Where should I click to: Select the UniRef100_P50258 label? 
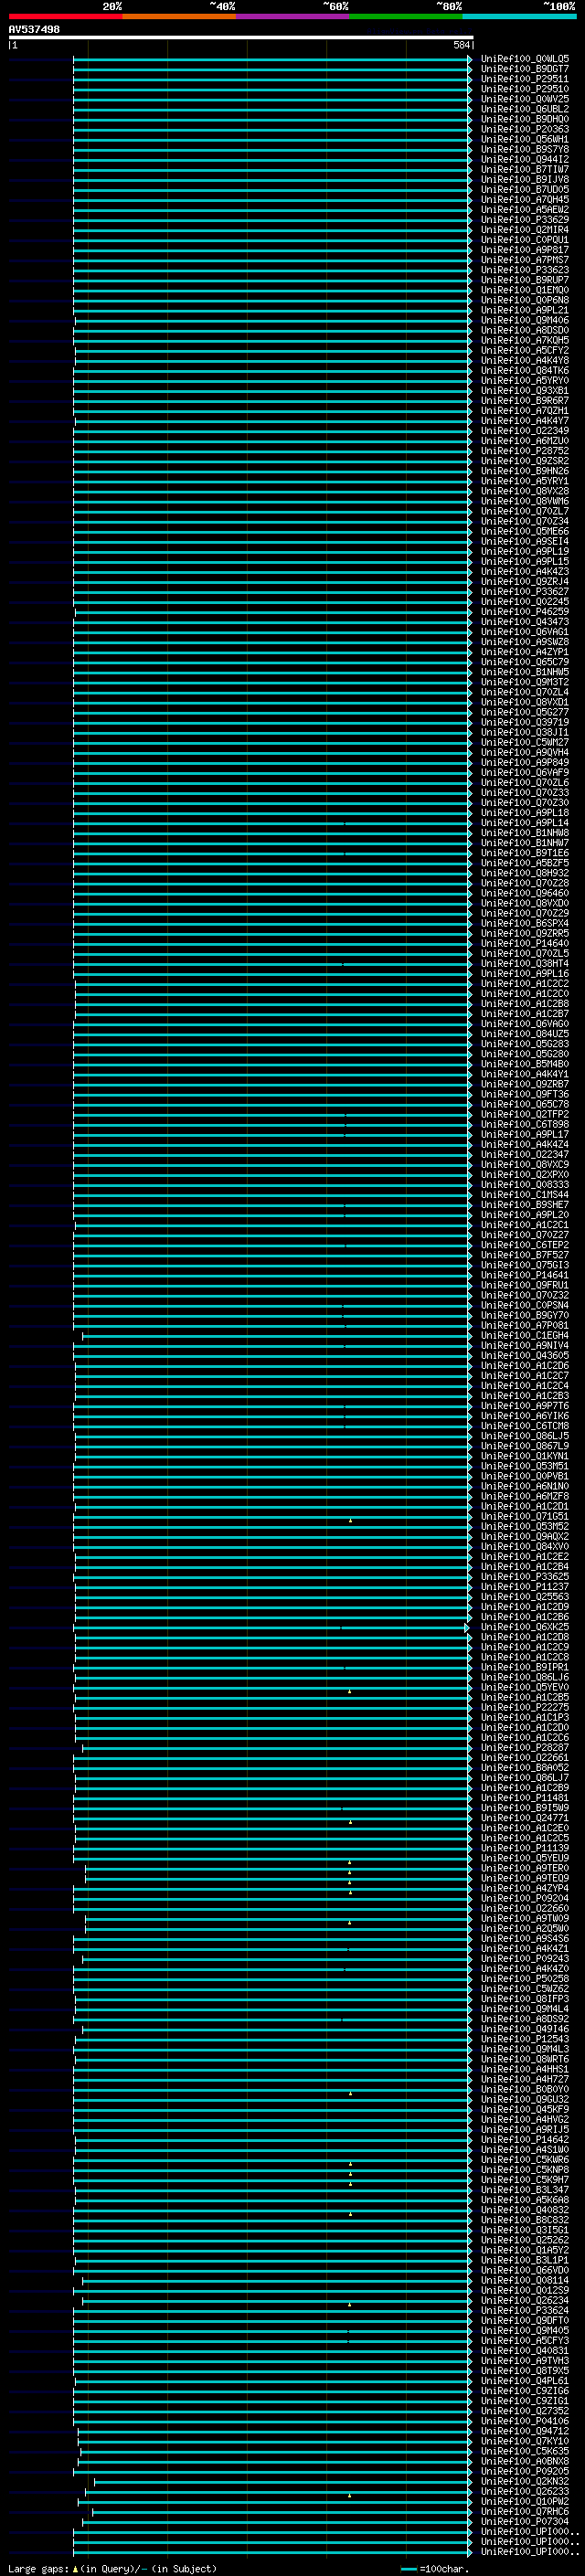click(x=525, y=1978)
